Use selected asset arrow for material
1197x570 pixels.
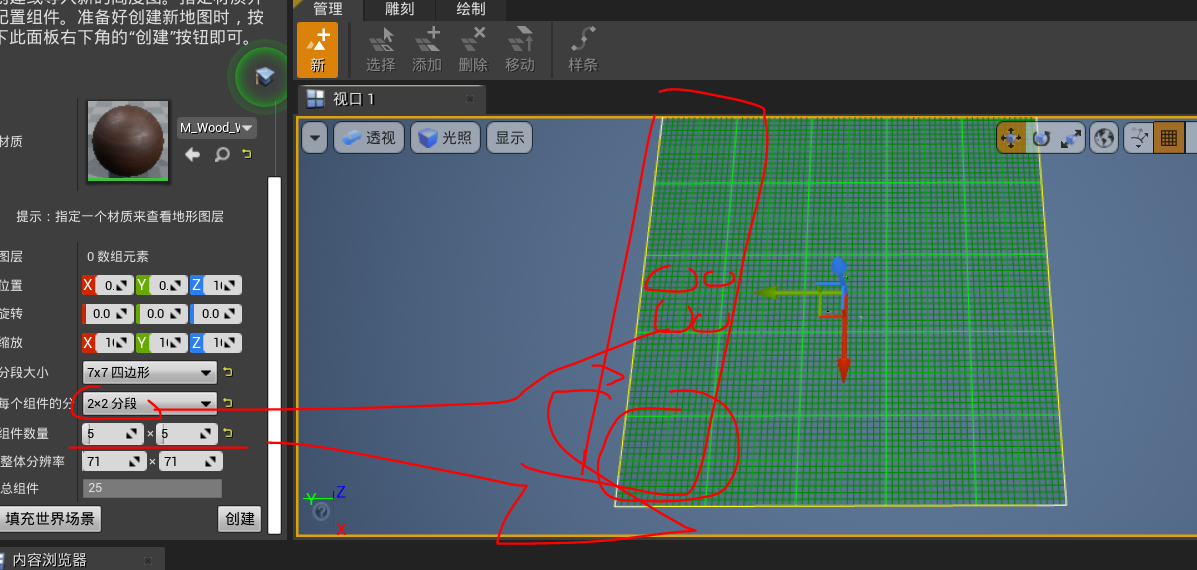(x=192, y=155)
